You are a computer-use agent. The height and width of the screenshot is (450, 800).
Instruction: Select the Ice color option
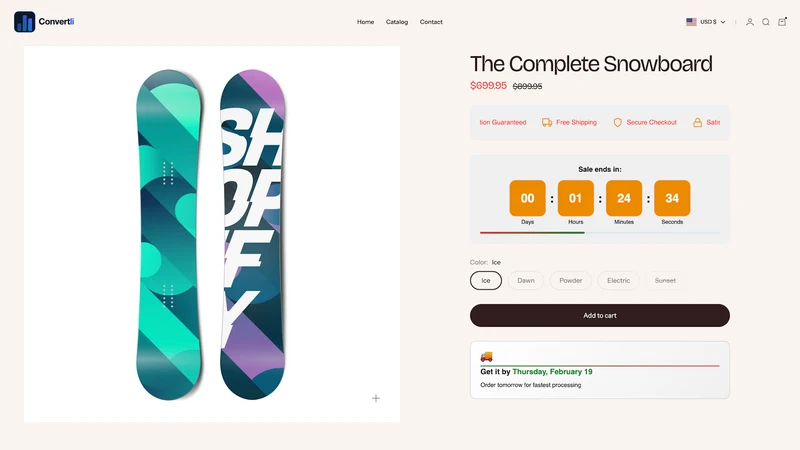pos(486,281)
